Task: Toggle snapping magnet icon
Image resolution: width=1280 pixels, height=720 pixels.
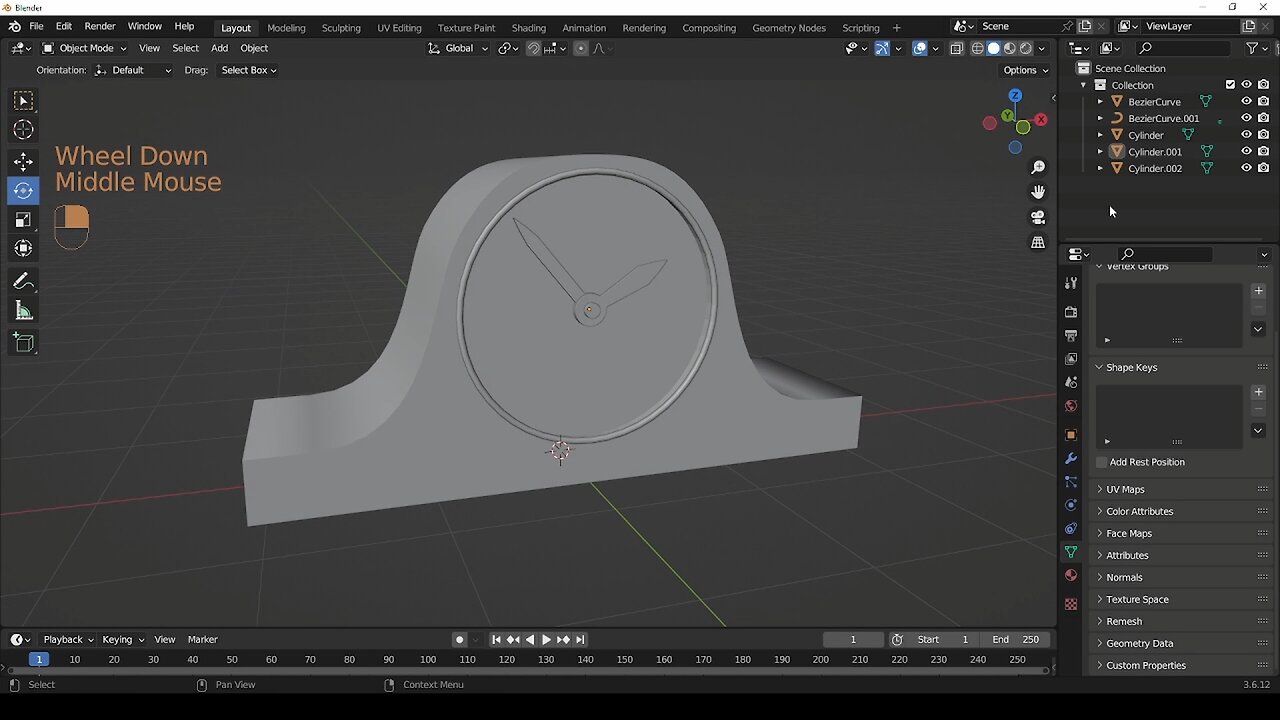Action: (533, 48)
